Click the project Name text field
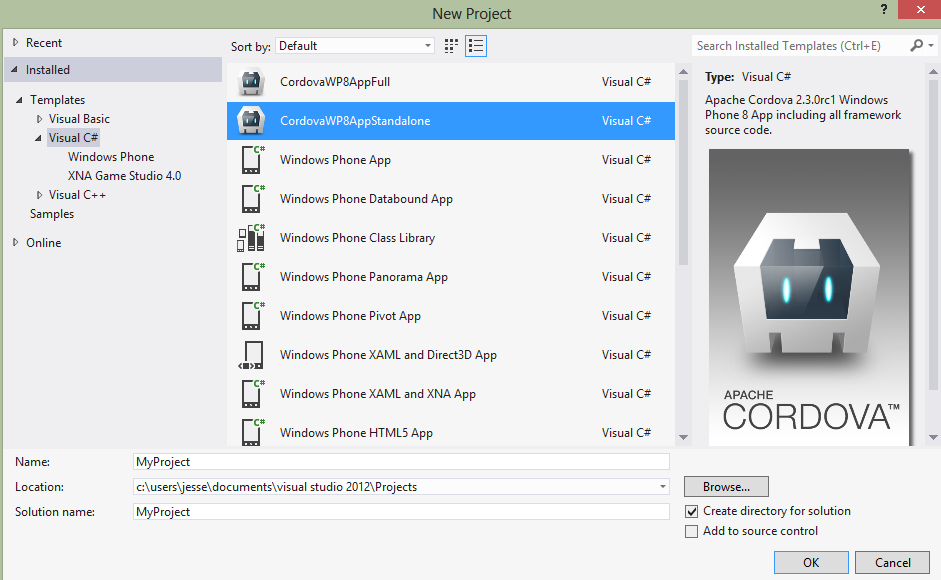 coord(401,462)
